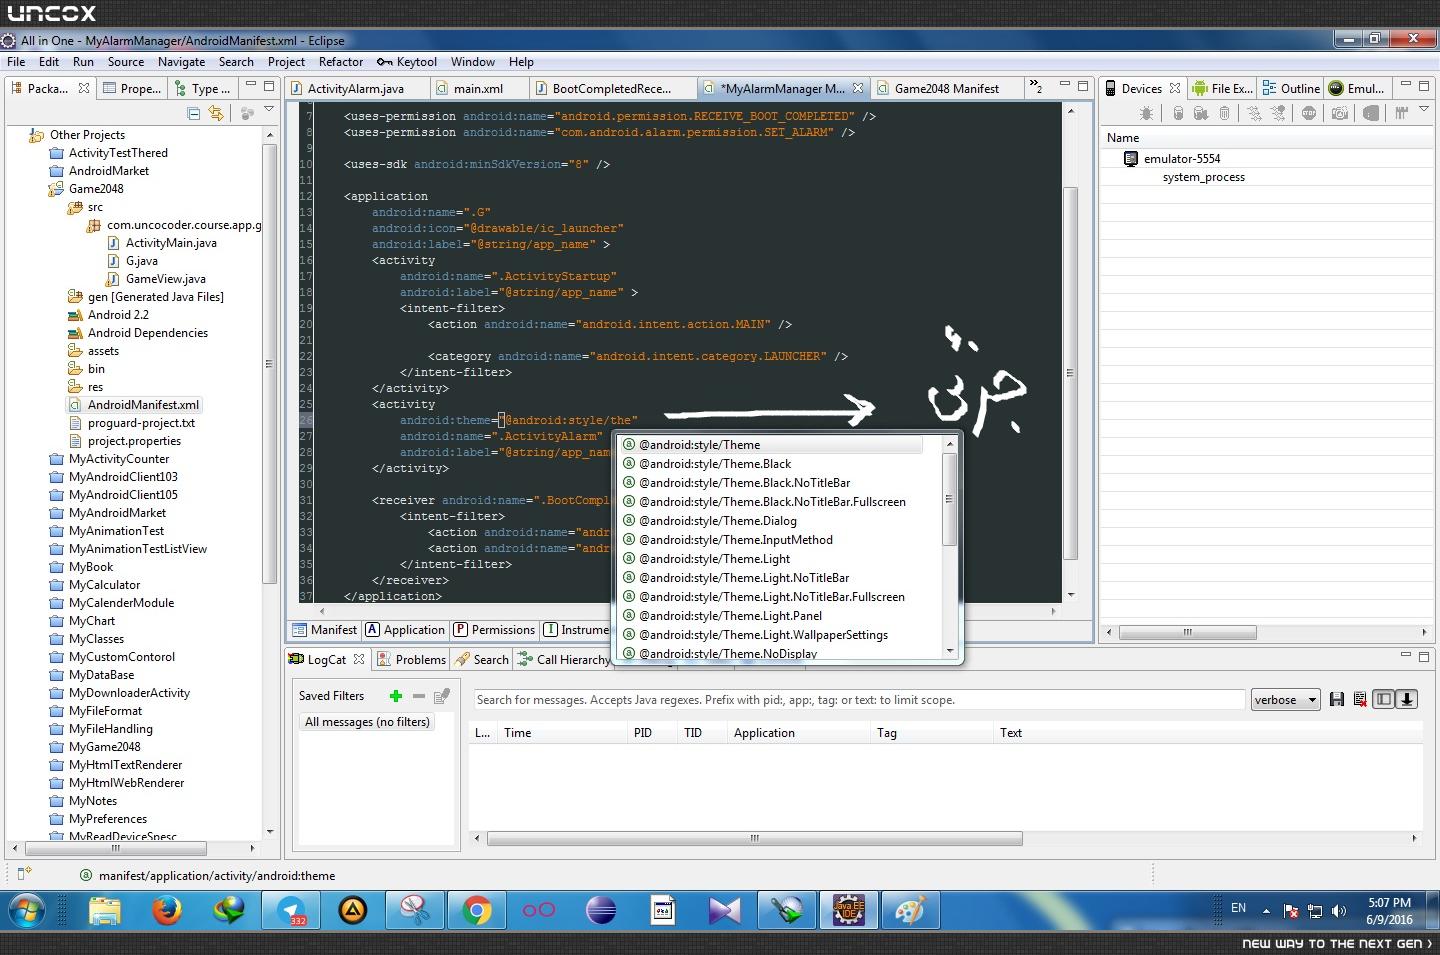Click the Time column header in LogCat
Screen dimensions: 1440x955
[x=562, y=733]
